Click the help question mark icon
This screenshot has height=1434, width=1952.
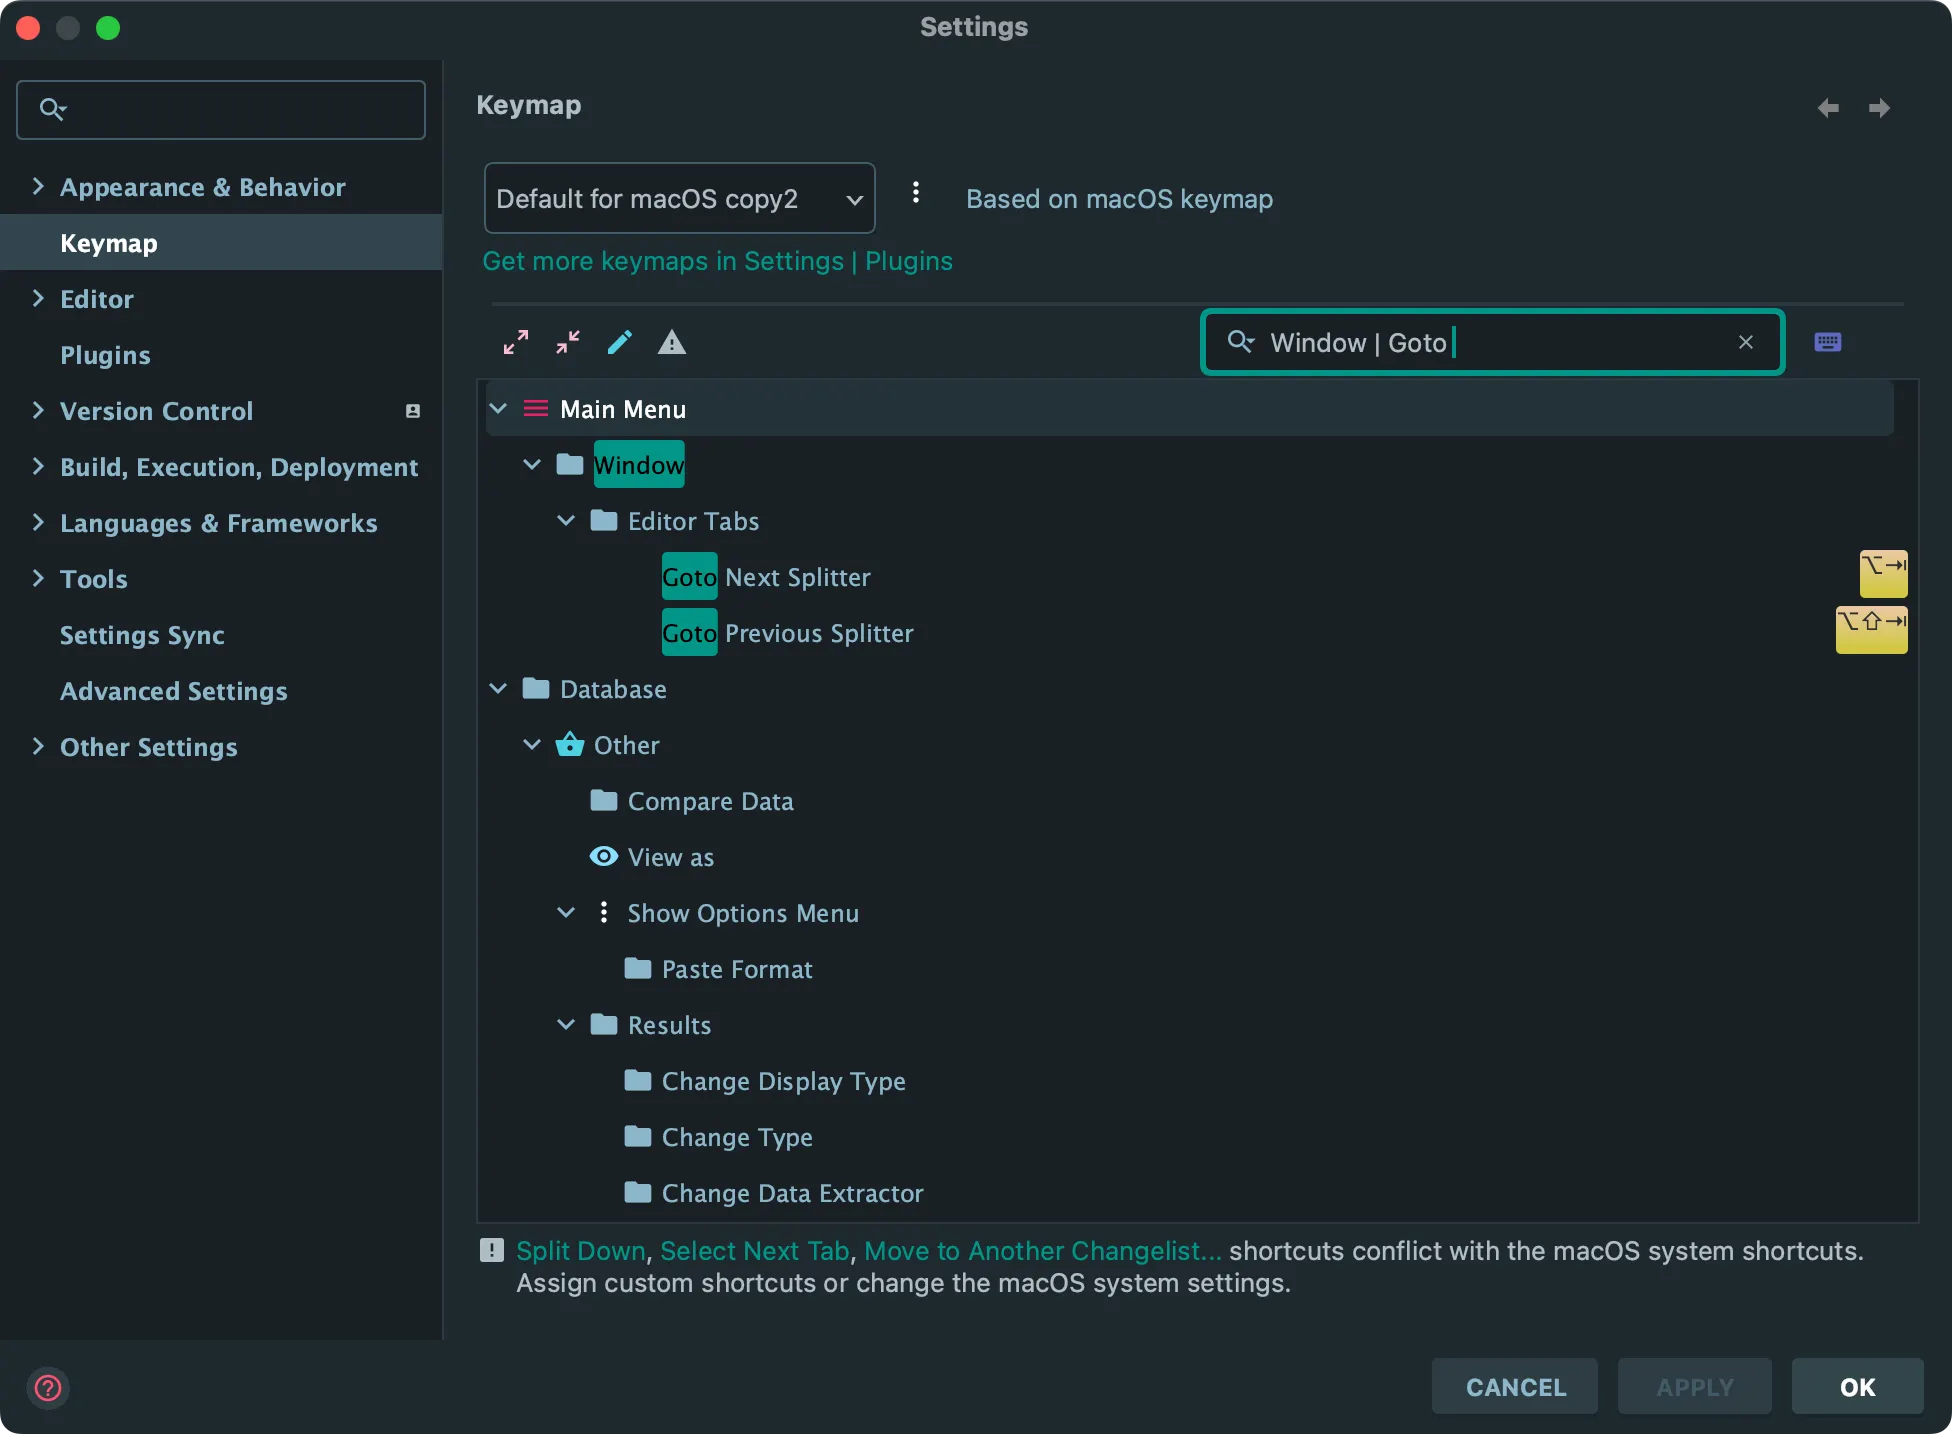pos(48,1387)
